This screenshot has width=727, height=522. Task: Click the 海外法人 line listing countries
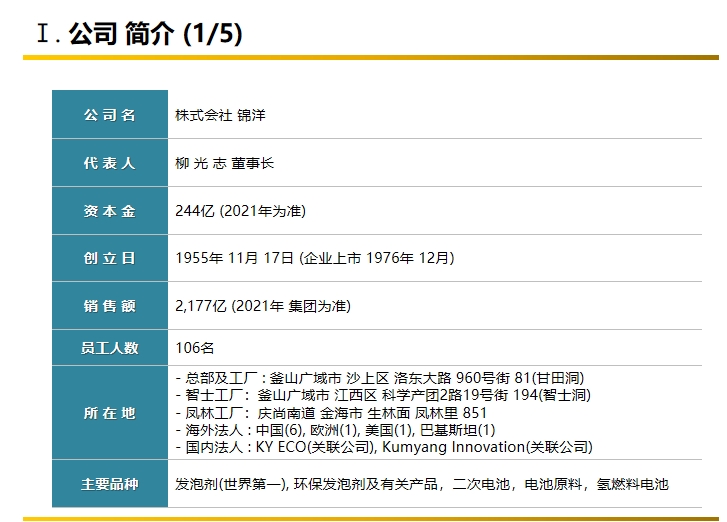click(335, 430)
